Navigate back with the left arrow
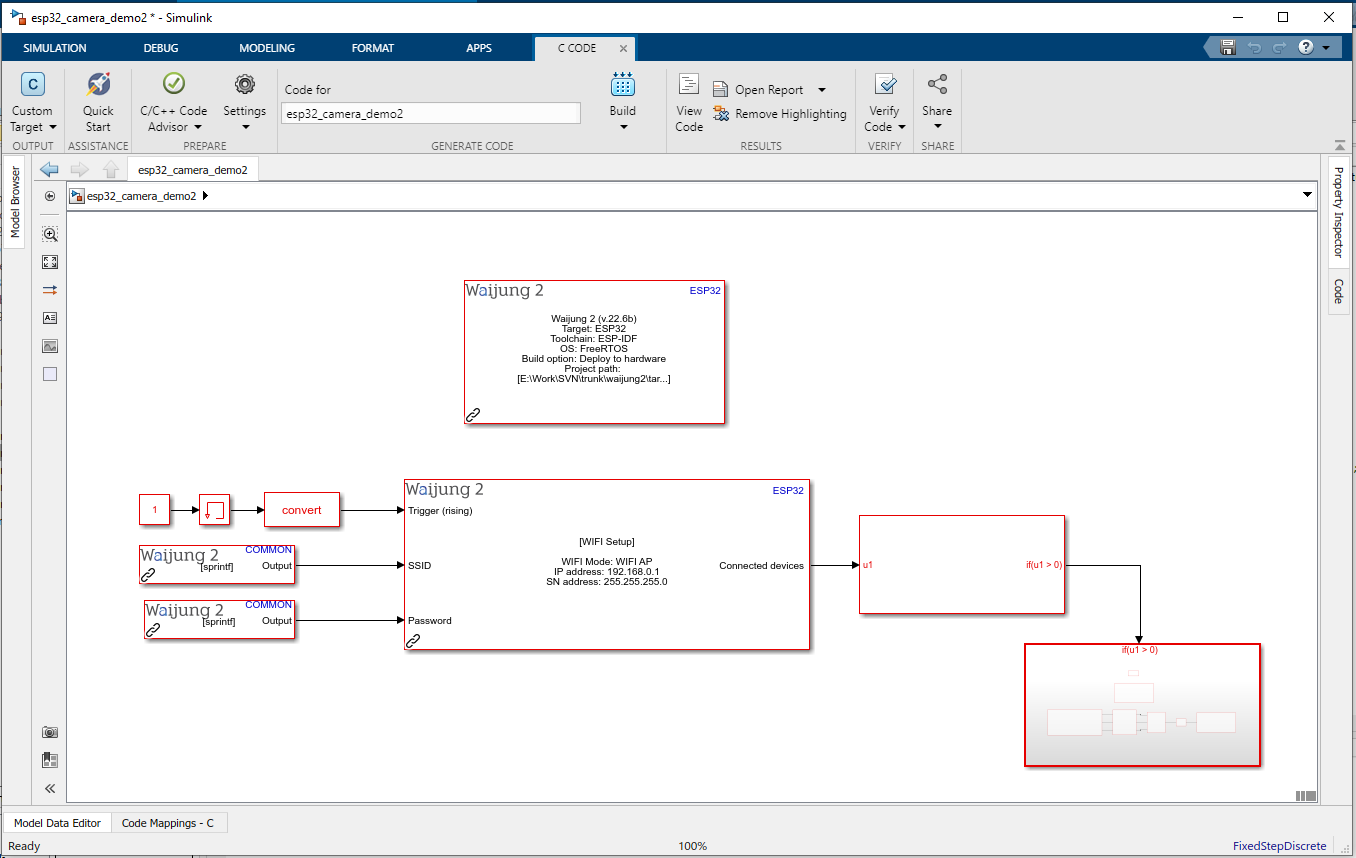Image resolution: width=1356 pixels, height=858 pixels. (49, 170)
